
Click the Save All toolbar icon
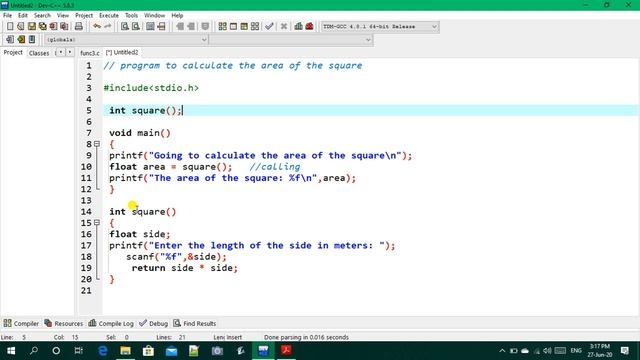[x=42, y=27]
